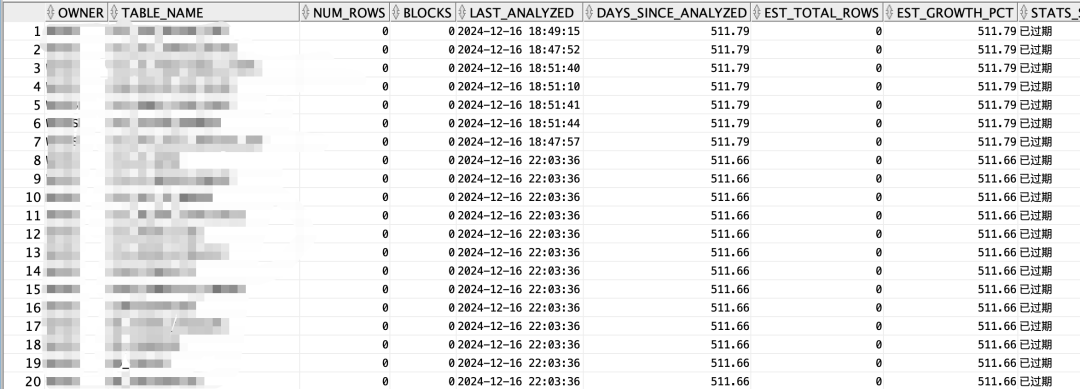This screenshot has width=1080, height=389.
Task: Select the LAST_ANALYZED column header
Action: pos(520,12)
